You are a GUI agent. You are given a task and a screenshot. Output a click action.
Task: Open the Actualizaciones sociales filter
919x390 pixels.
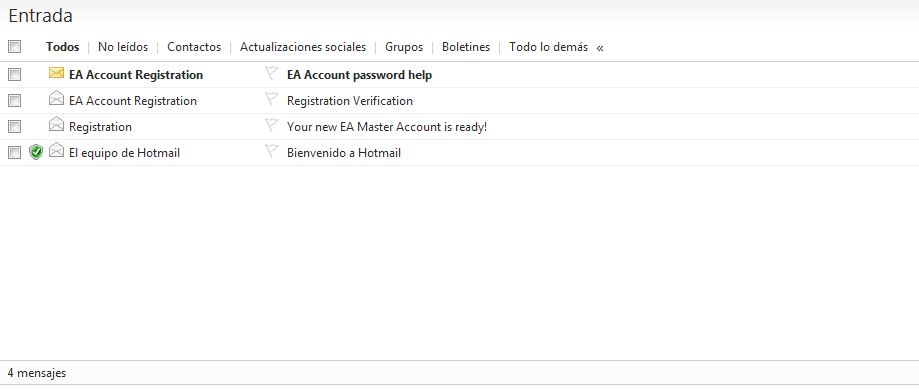pos(303,47)
